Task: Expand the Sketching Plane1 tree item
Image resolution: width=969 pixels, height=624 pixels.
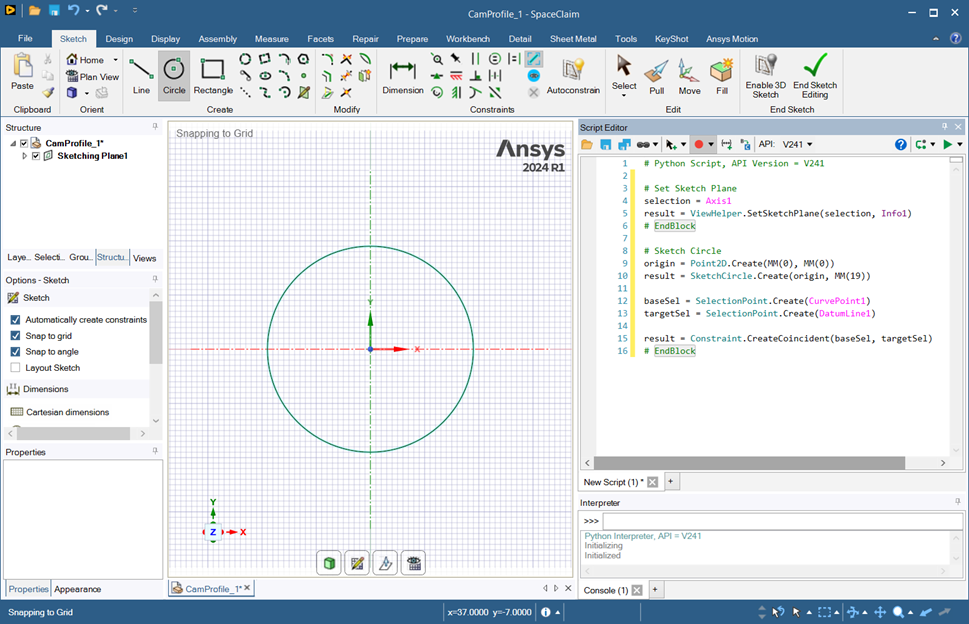Action: coord(25,155)
